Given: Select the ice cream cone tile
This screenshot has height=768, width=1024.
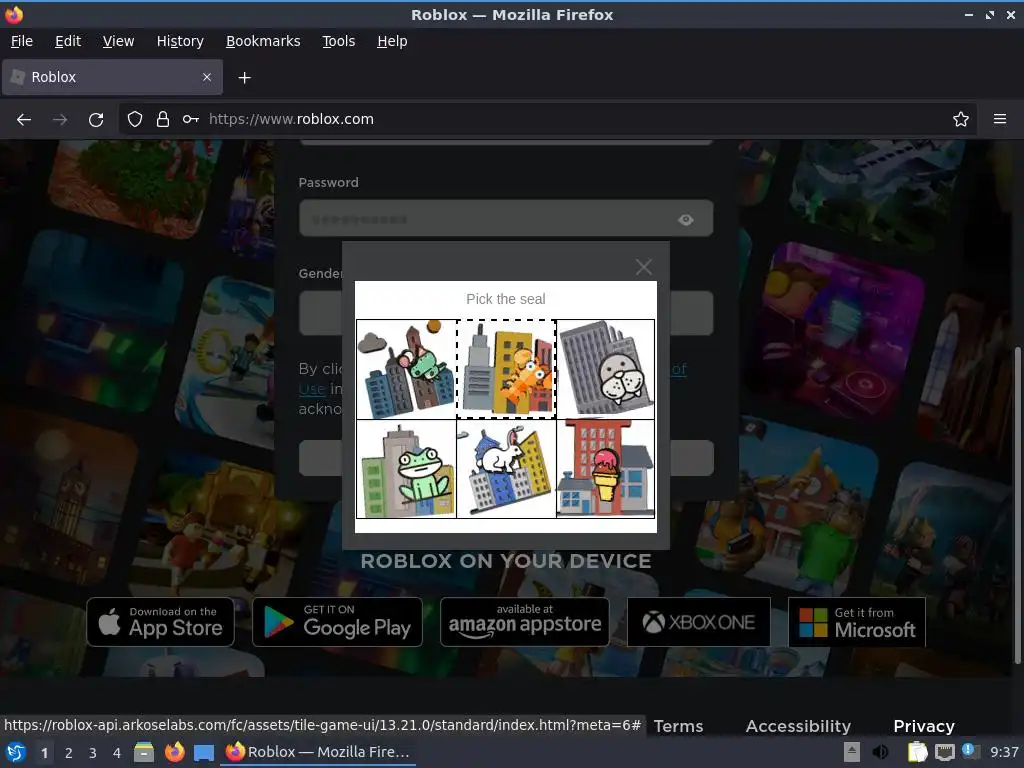Looking at the screenshot, I should coord(605,469).
